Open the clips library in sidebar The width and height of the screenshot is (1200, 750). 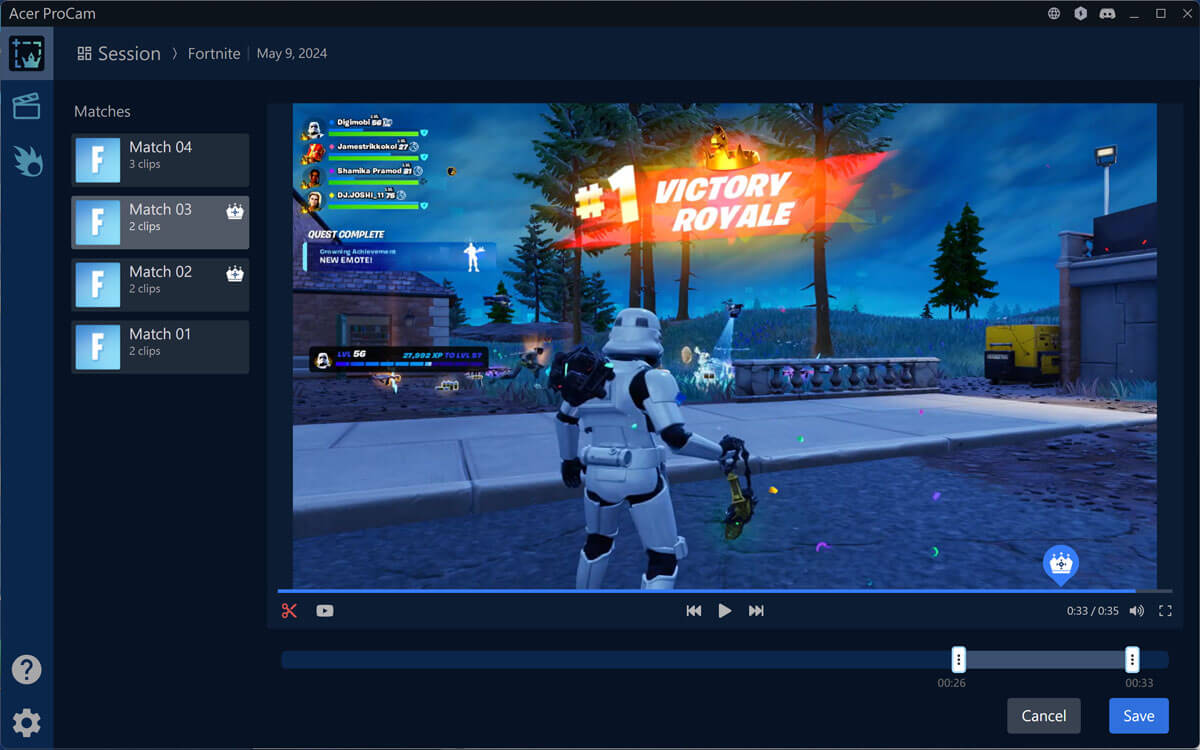(26, 106)
